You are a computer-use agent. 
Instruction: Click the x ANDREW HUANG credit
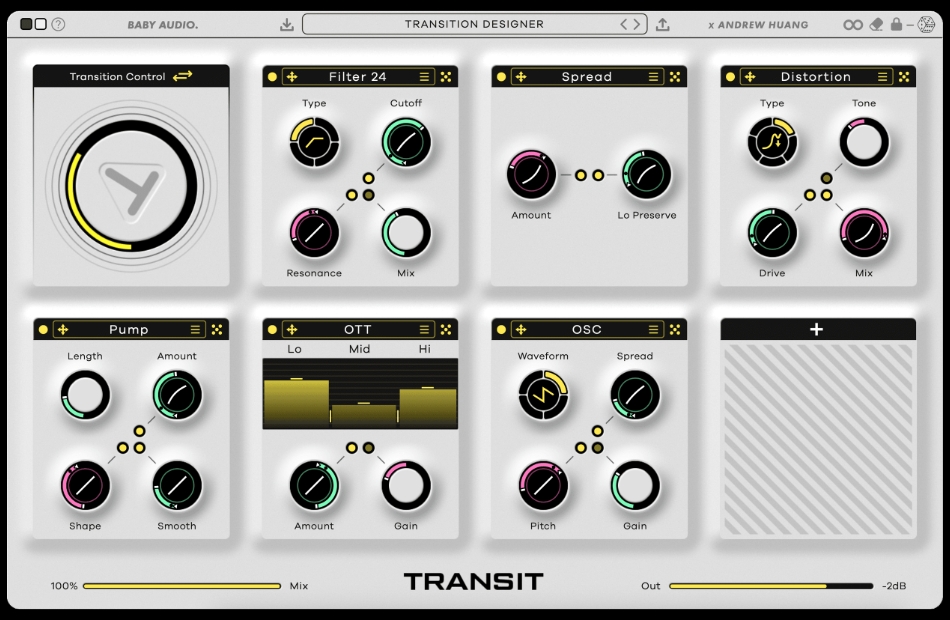(758, 25)
